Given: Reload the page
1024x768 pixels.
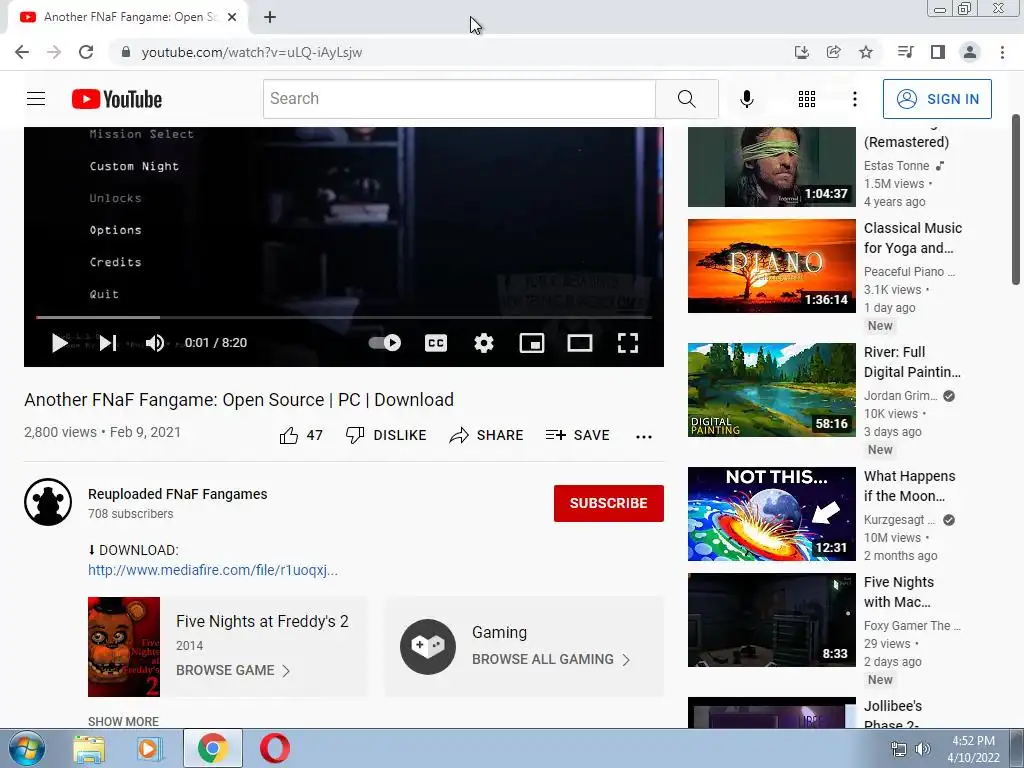Looking at the screenshot, I should (x=86, y=52).
